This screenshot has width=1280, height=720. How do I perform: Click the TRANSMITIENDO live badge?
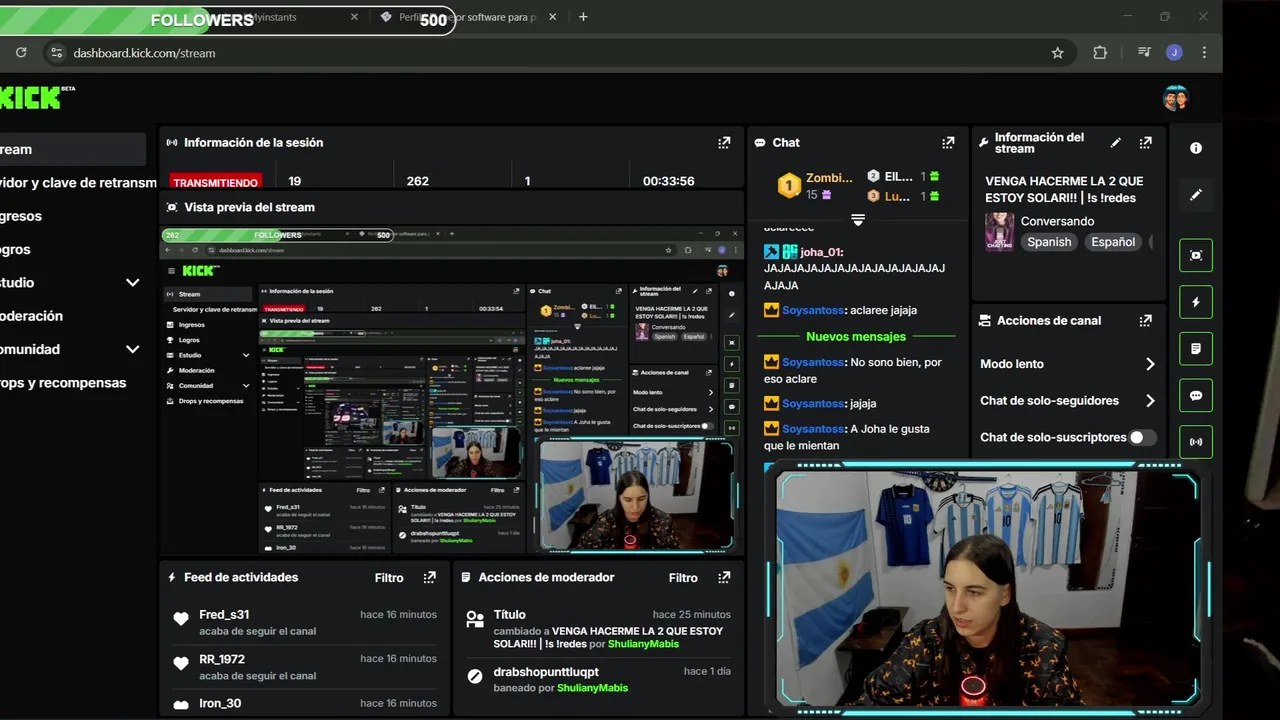(216, 182)
